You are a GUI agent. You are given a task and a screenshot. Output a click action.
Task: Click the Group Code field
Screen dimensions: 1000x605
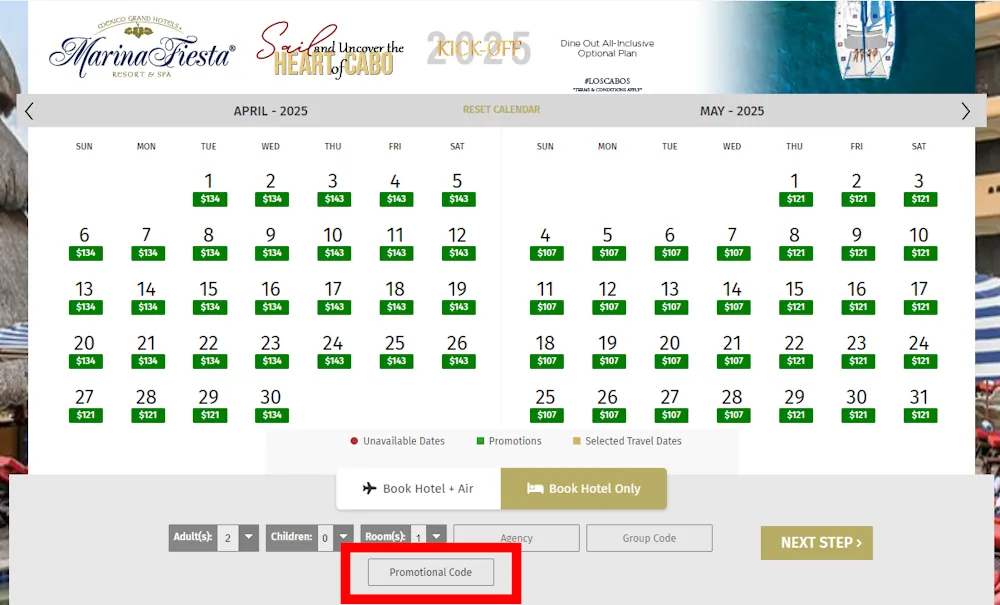[x=649, y=537]
